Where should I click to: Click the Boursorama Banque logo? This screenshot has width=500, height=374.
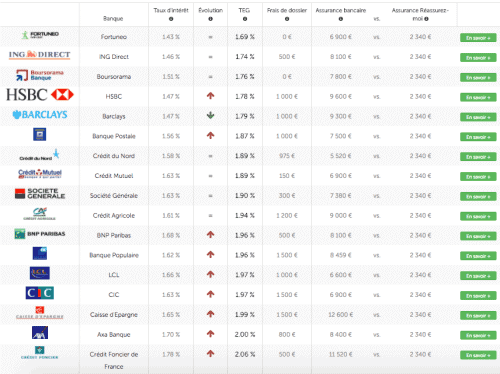[x=40, y=75]
